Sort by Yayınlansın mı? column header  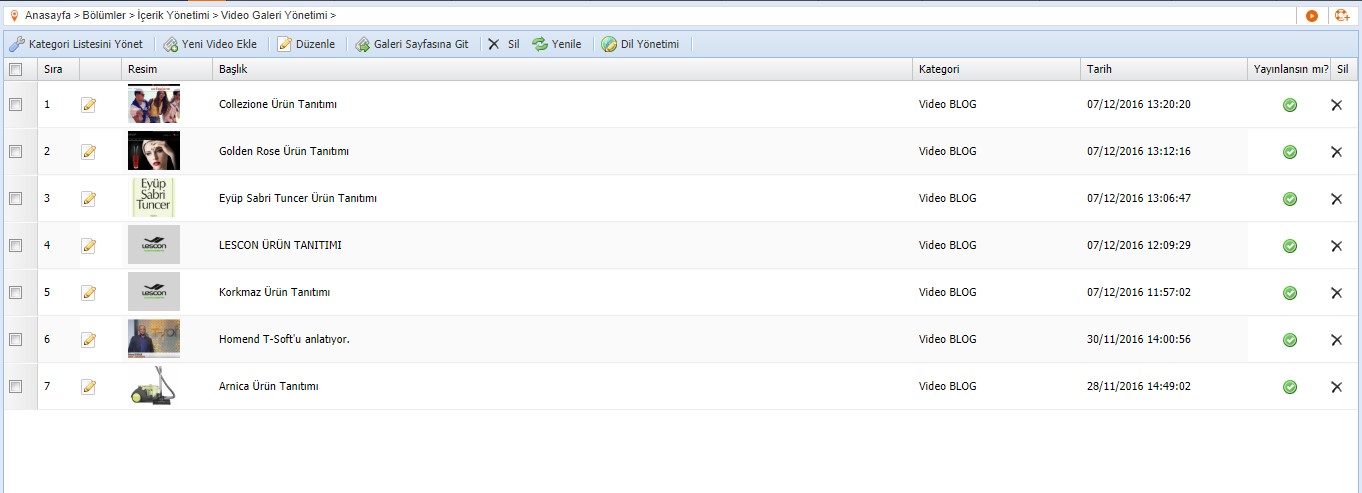click(x=1290, y=70)
